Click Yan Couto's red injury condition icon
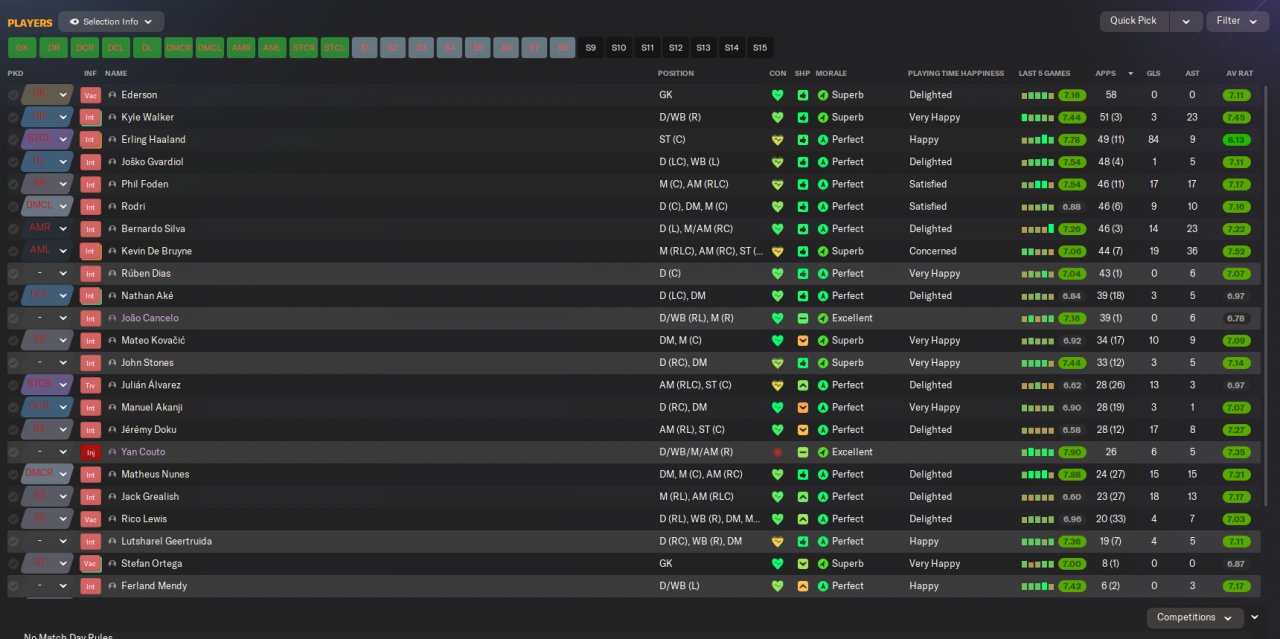Image resolution: width=1280 pixels, height=639 pixels. click(x=777, y=452)
